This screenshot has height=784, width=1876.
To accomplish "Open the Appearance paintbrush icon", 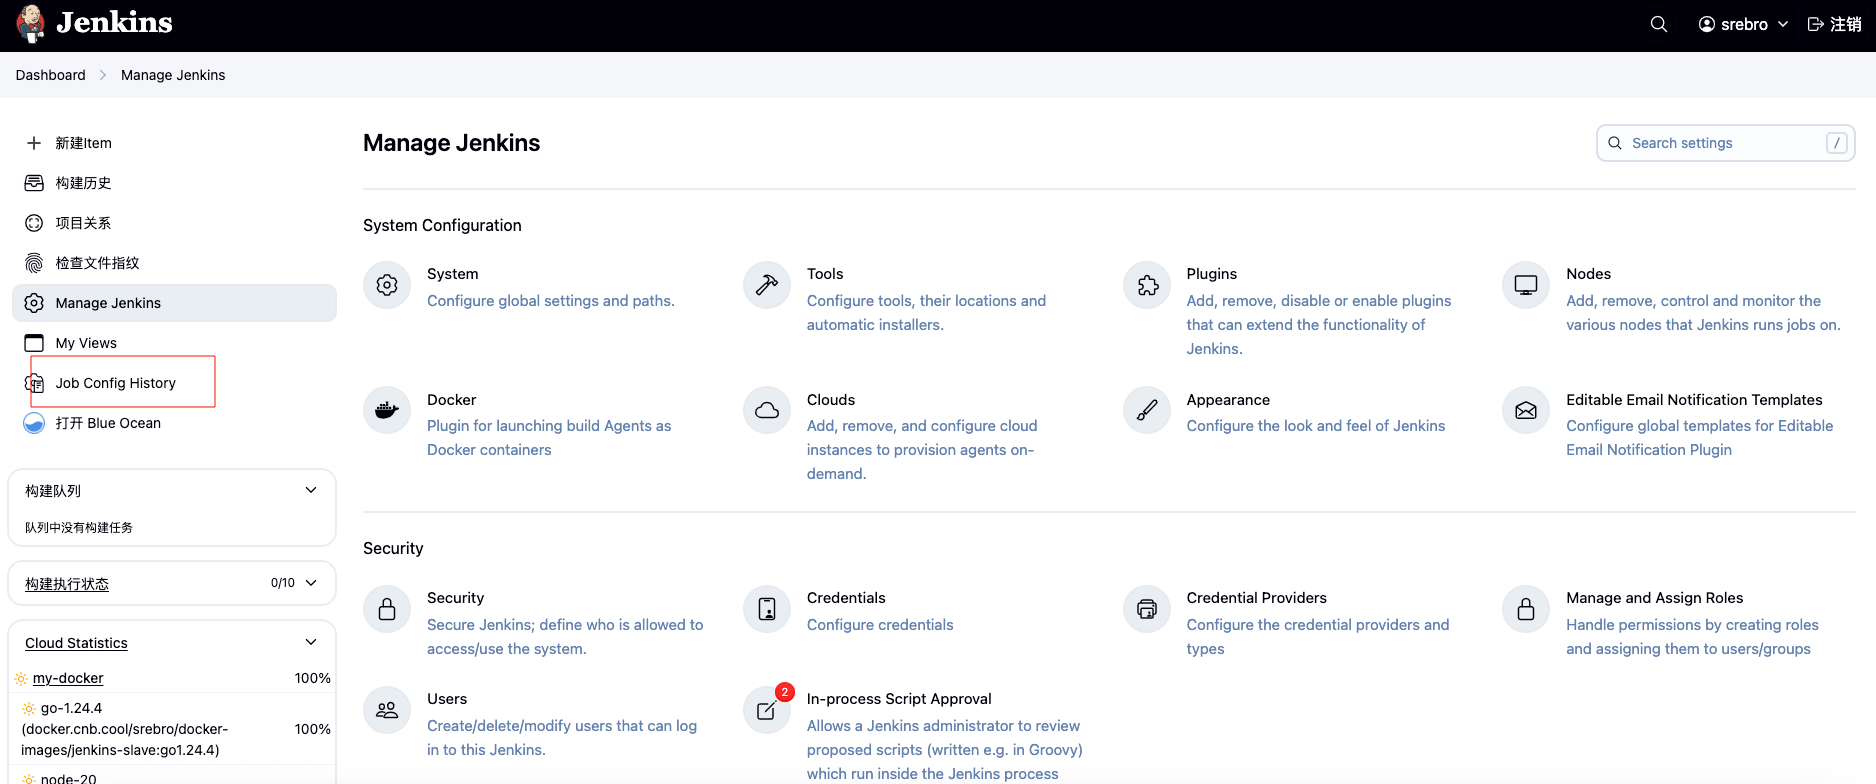I will tap(1147, 410).
